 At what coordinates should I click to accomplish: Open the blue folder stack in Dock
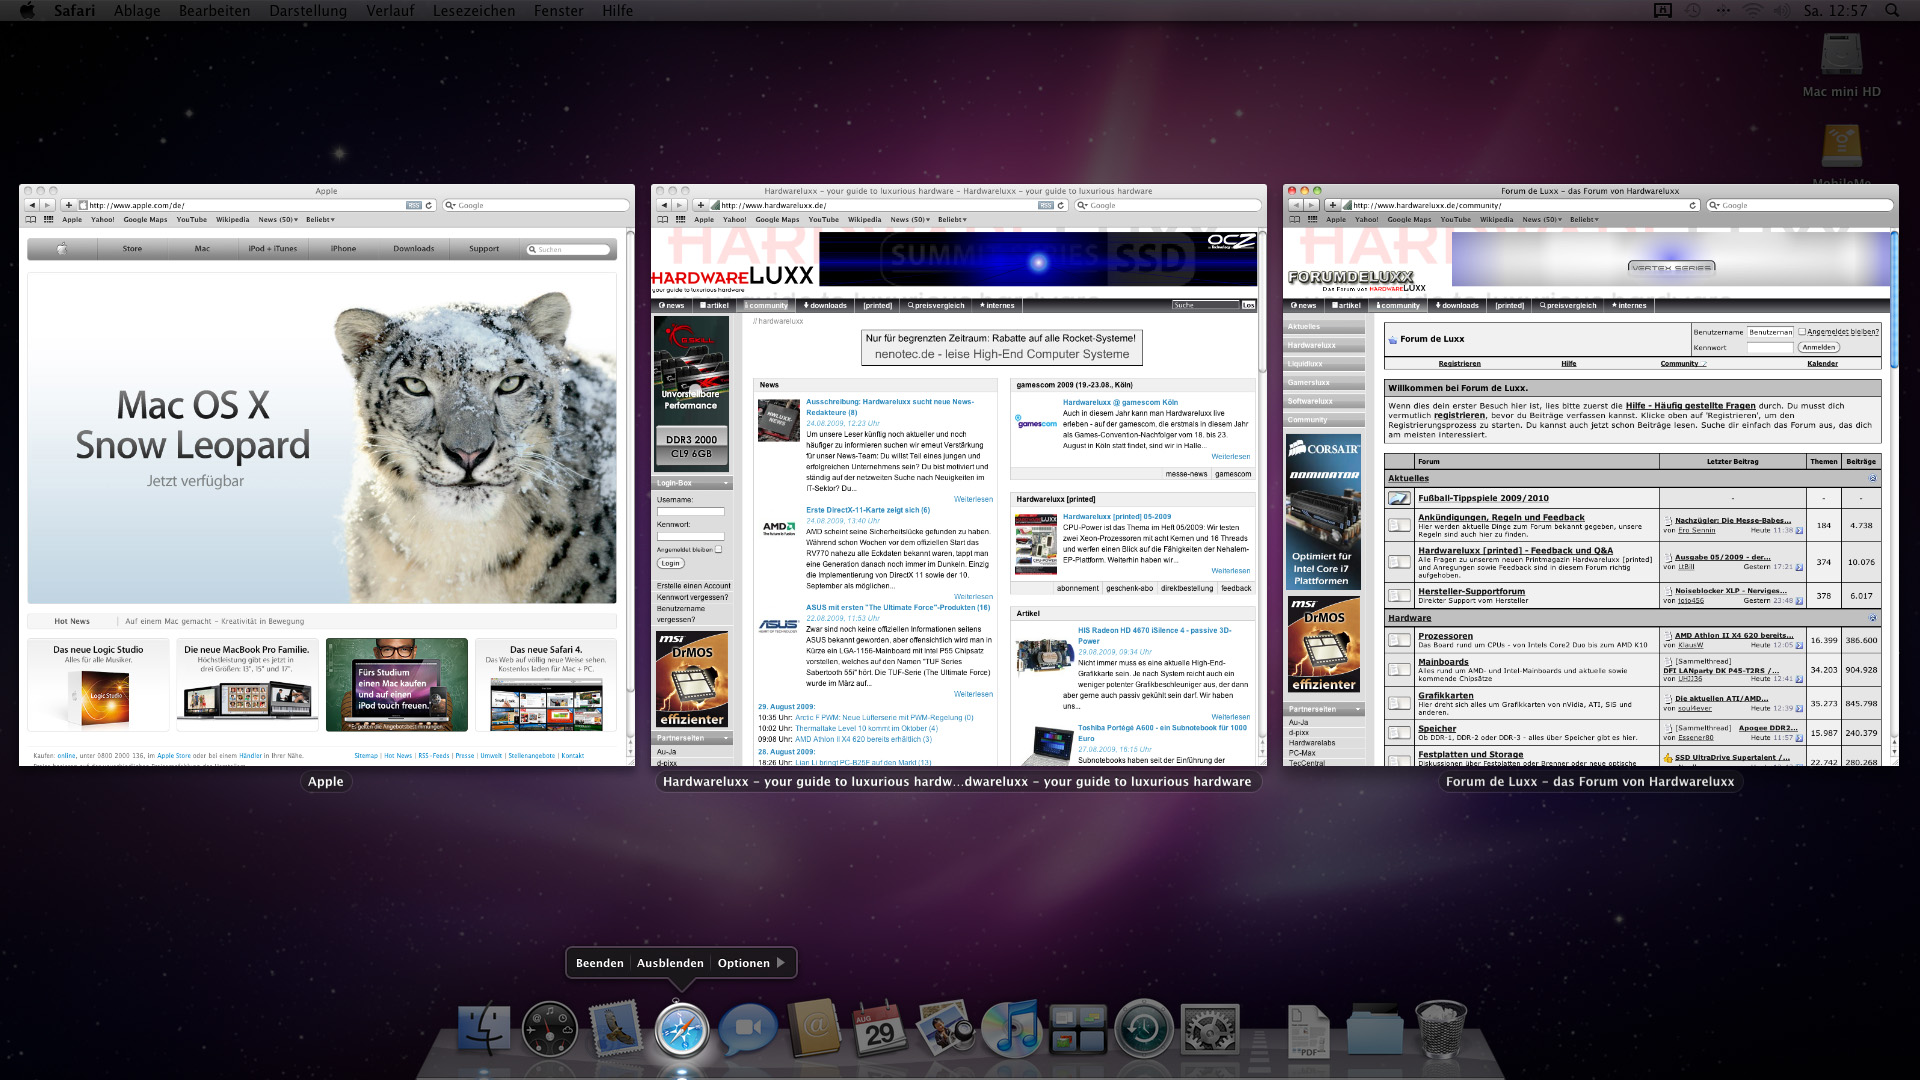click(1374, 1030)
